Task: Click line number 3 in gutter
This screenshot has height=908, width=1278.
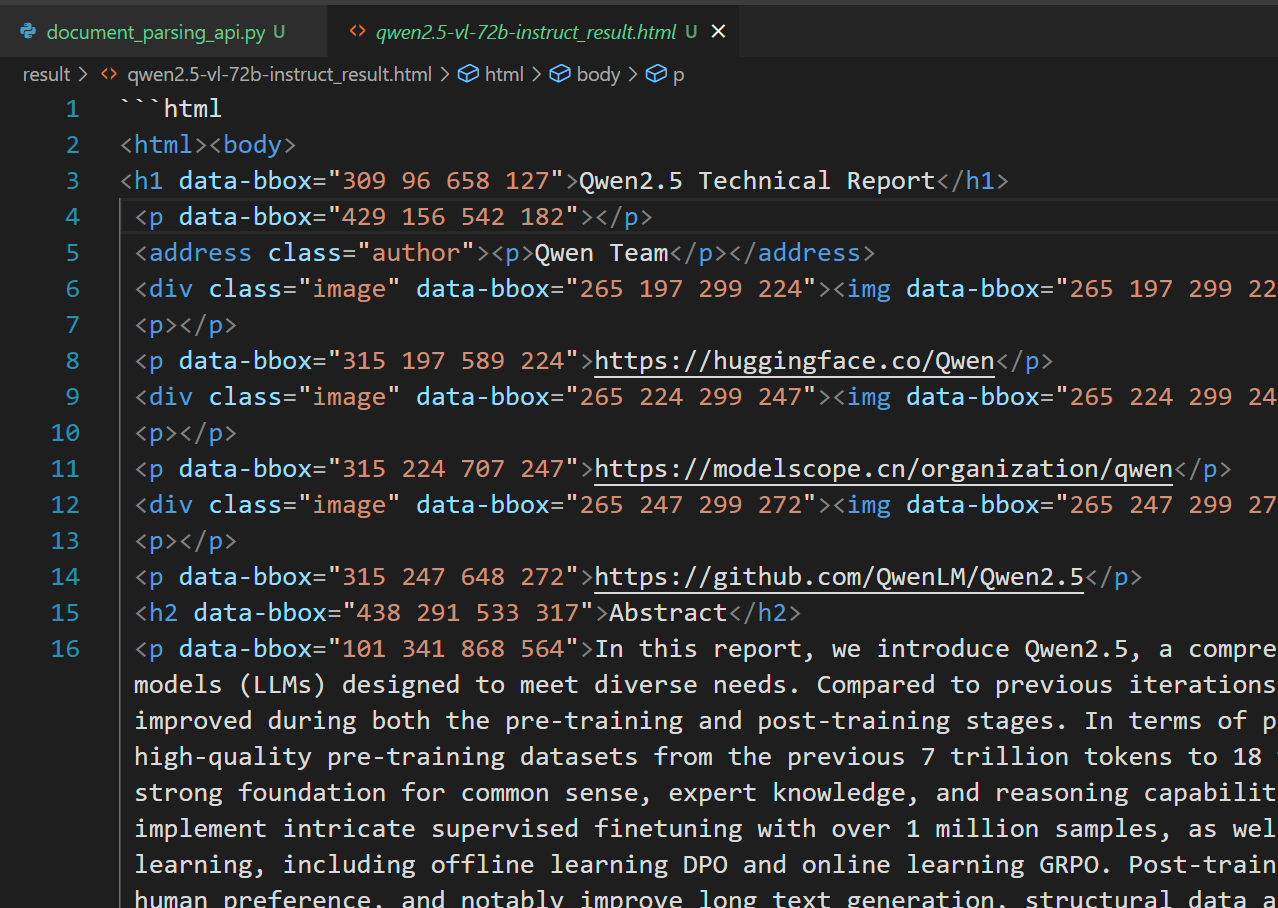Action: coord(72,181)
